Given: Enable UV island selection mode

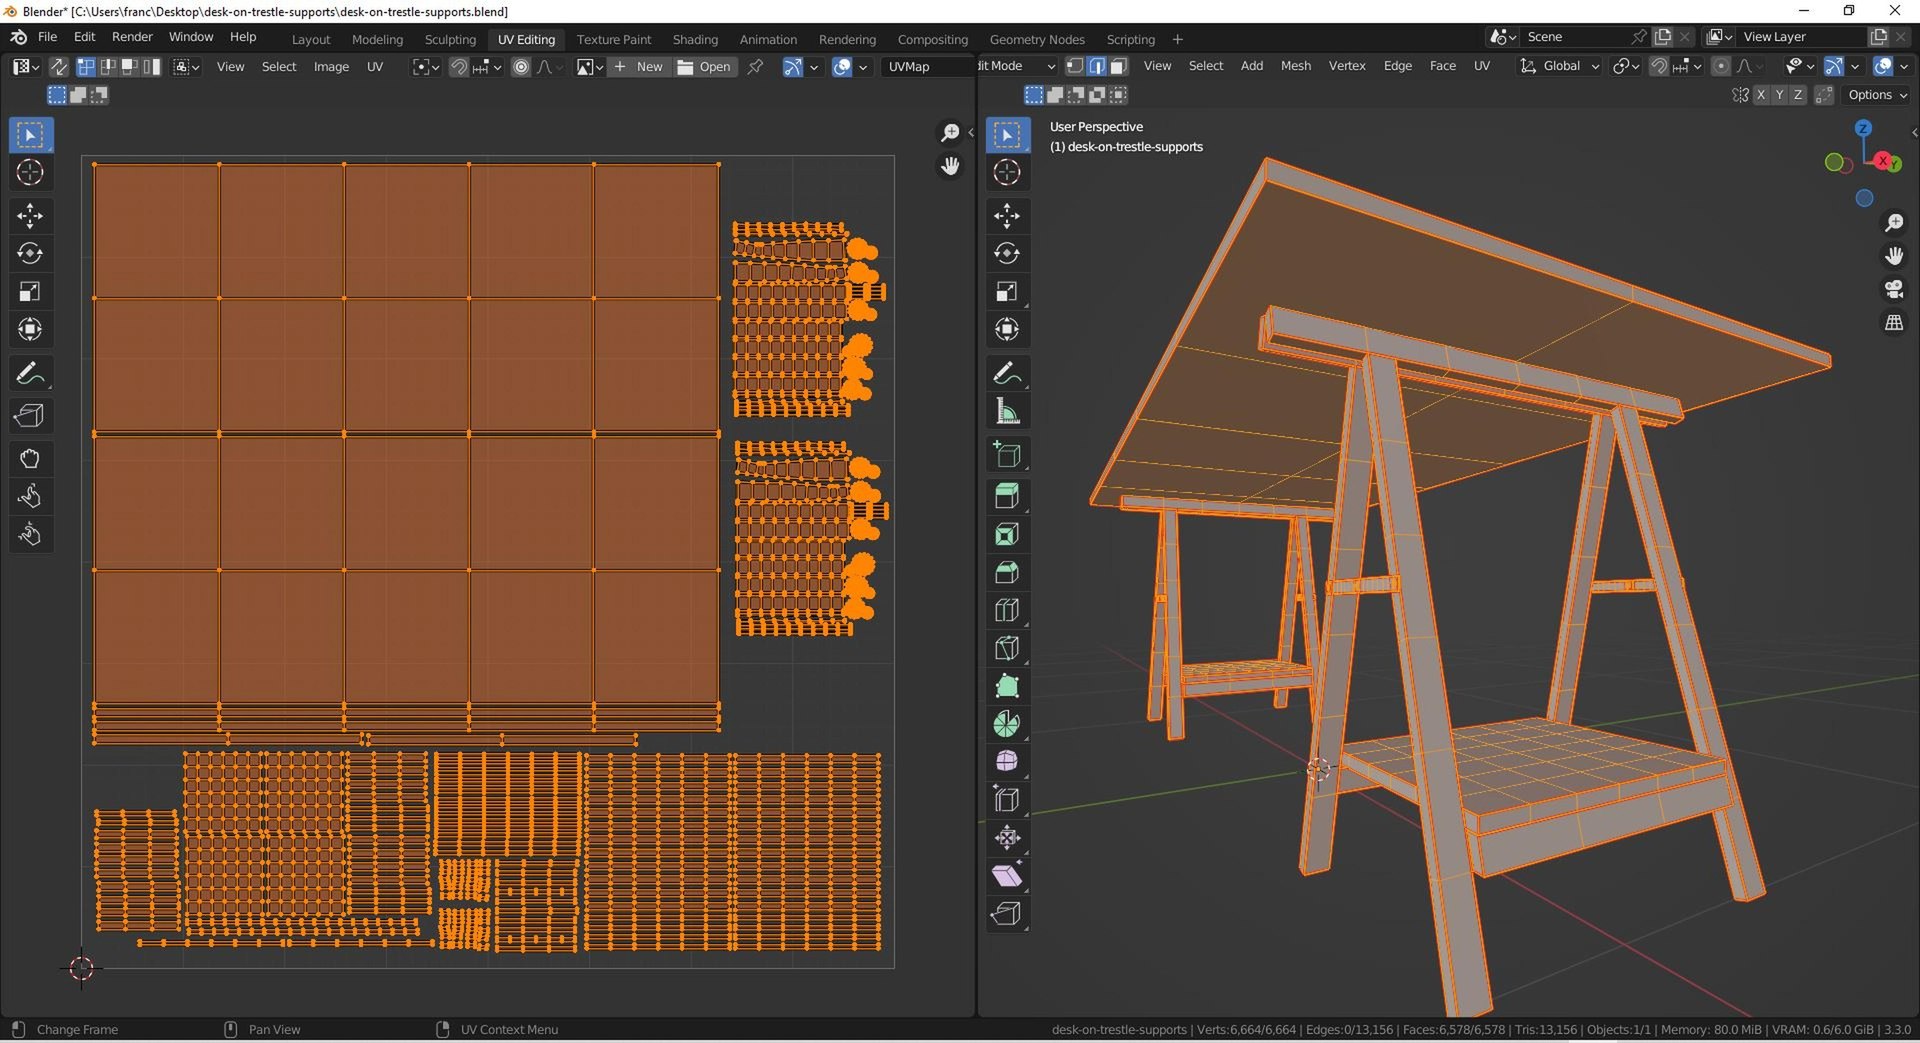Looking at the screenshot, I should click(x=152, y=67).
